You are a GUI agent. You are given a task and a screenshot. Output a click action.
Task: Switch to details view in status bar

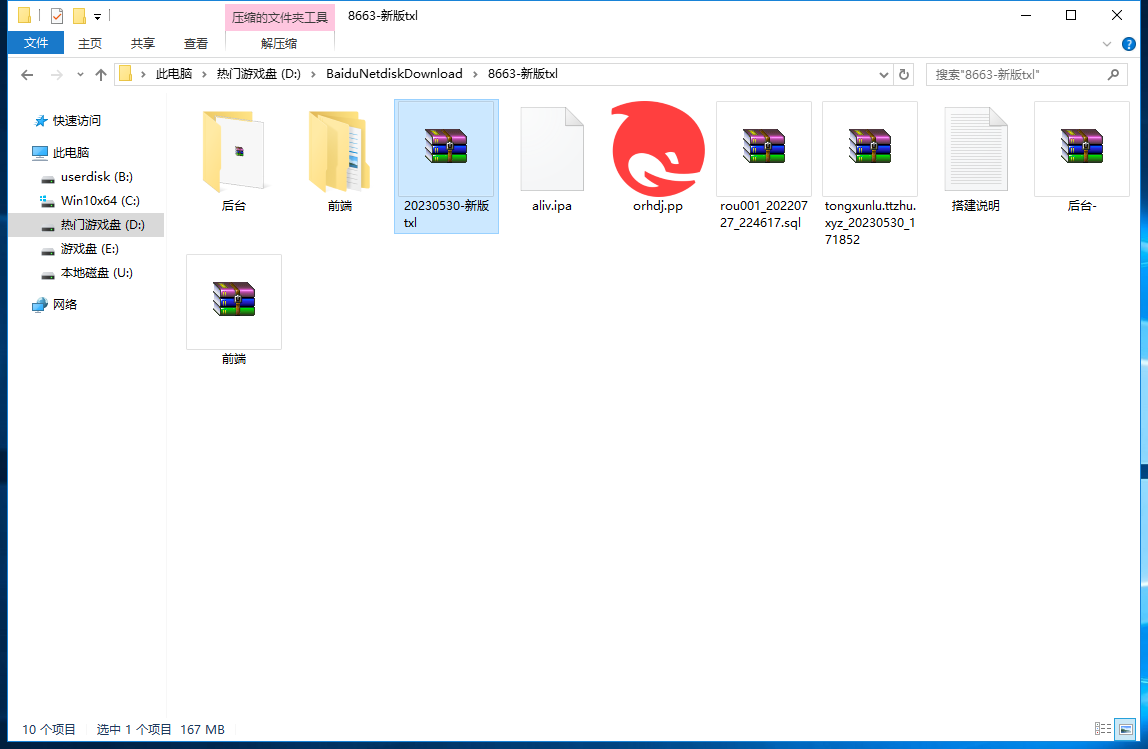[1103, 730]
